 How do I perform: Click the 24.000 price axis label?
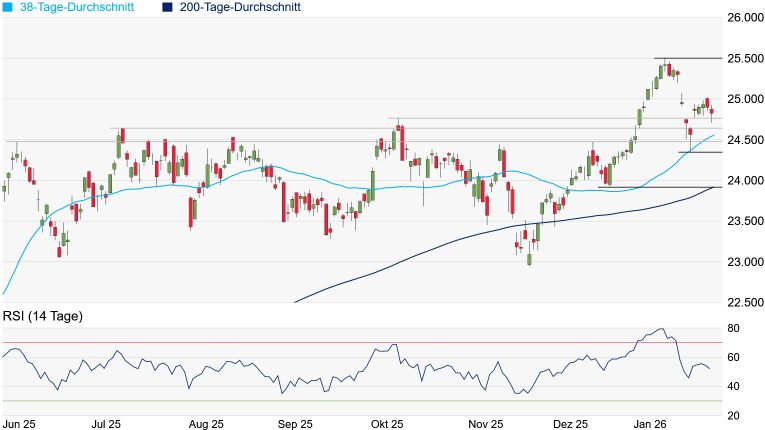743,181
